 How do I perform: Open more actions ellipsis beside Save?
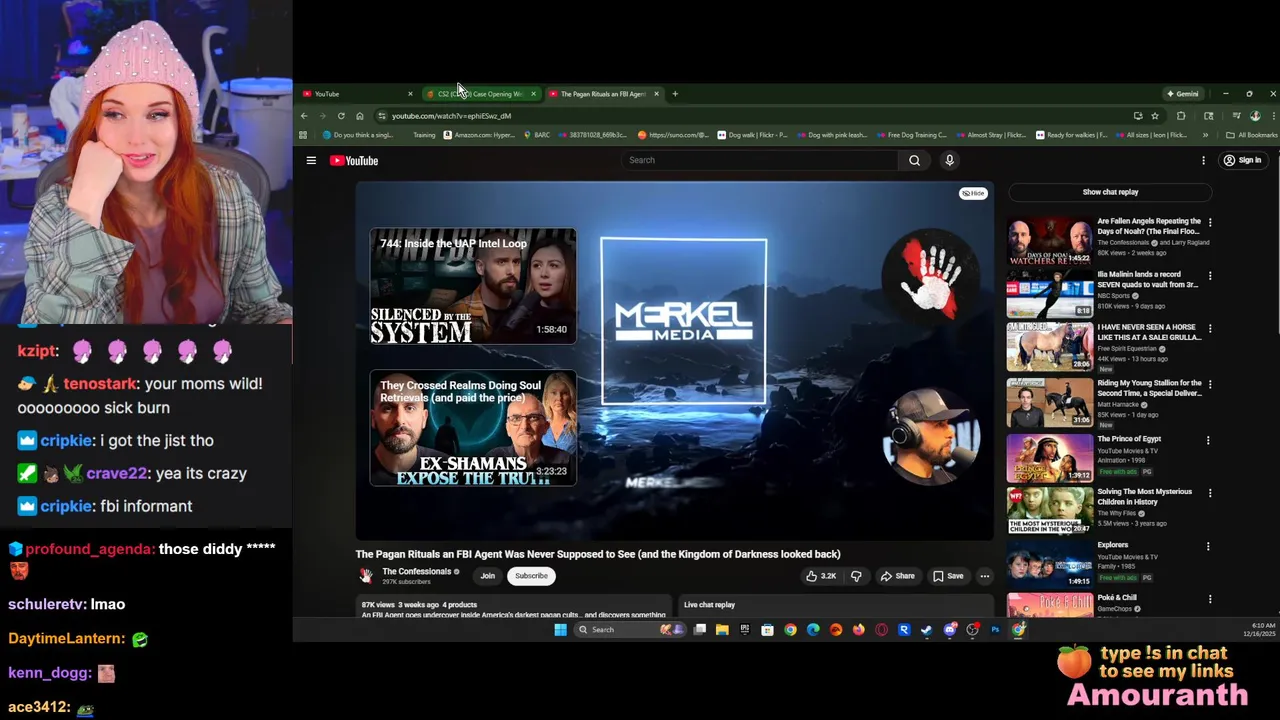(x=984, y=576)
